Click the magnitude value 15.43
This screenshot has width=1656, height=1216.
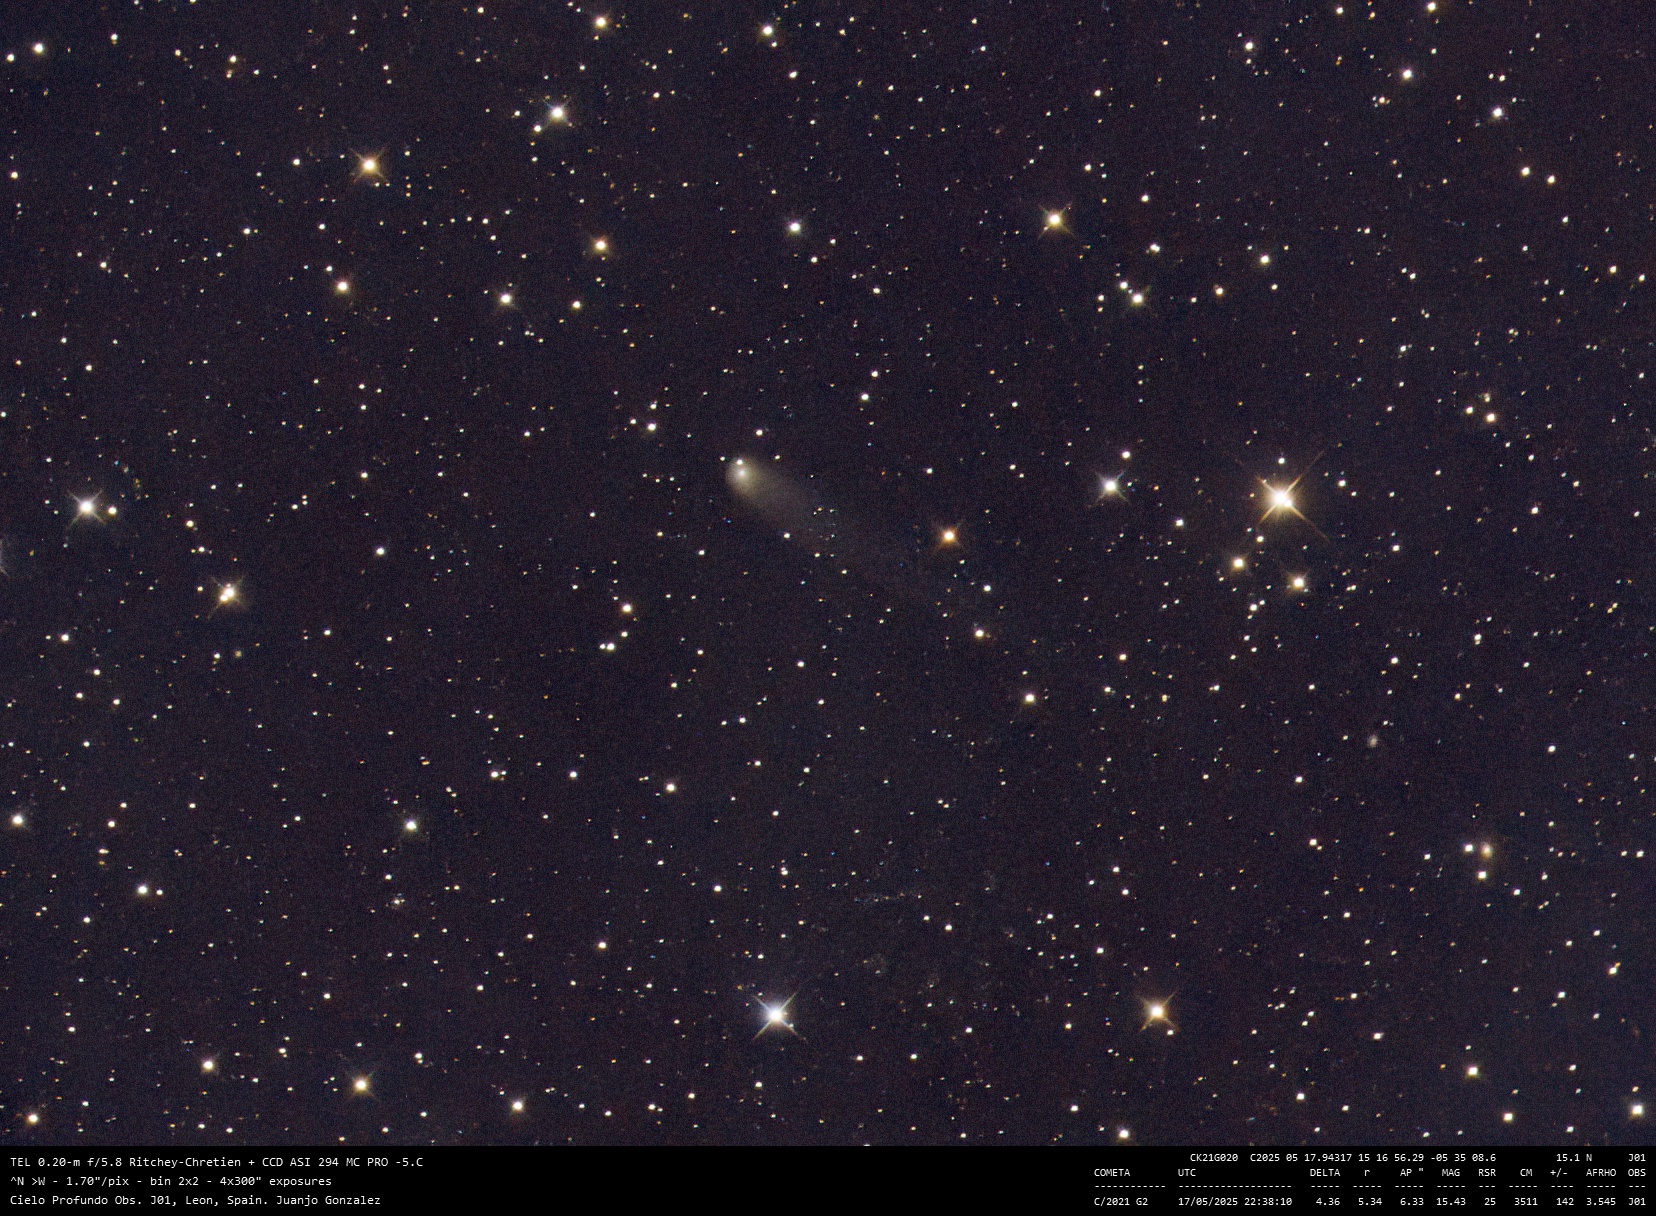(1450, 1201)
